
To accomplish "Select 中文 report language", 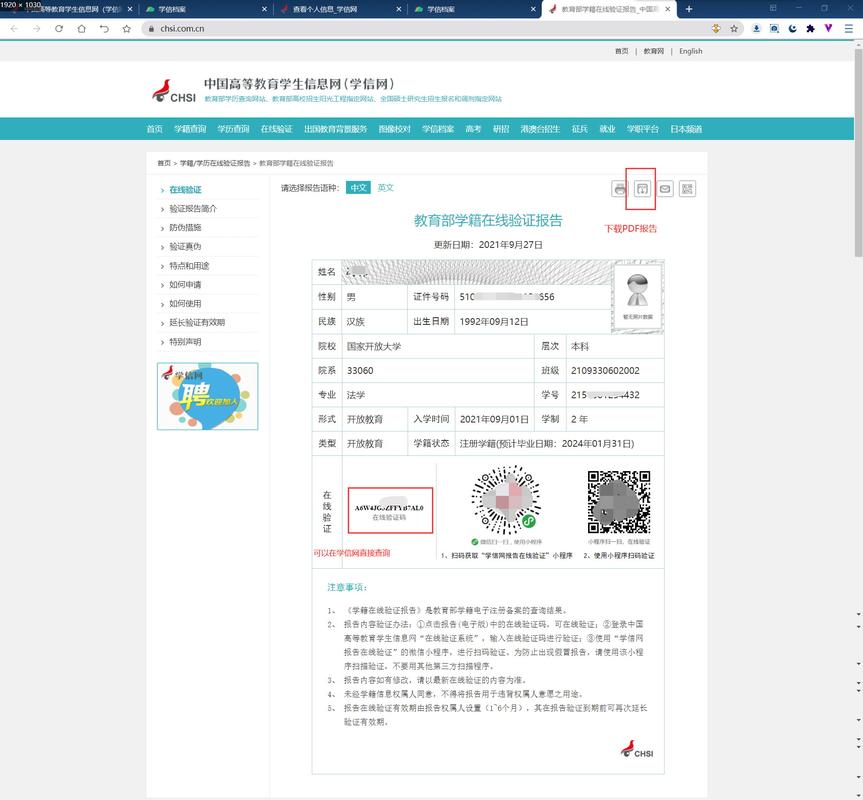I will click(358, 188).
